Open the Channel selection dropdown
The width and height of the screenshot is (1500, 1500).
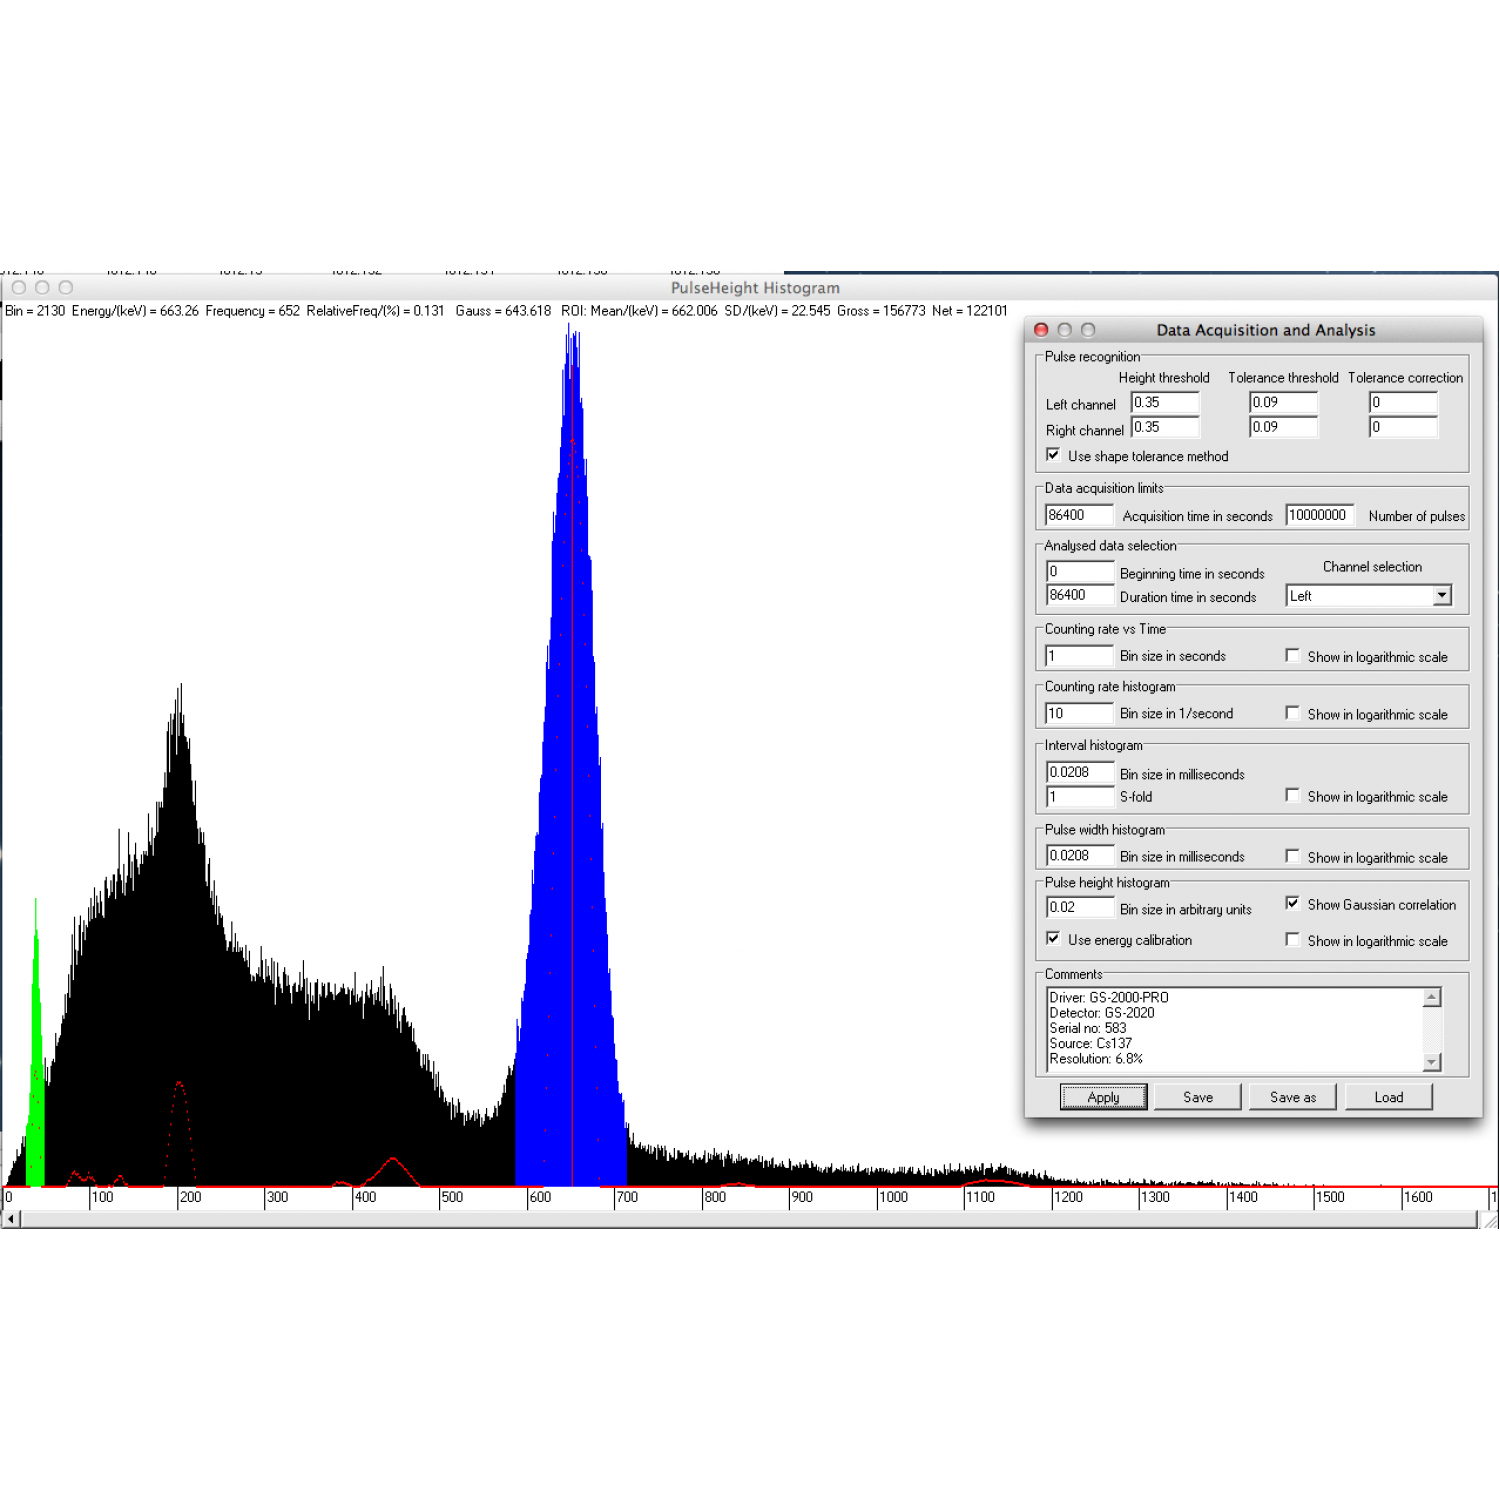click(x=1441, y=596)
